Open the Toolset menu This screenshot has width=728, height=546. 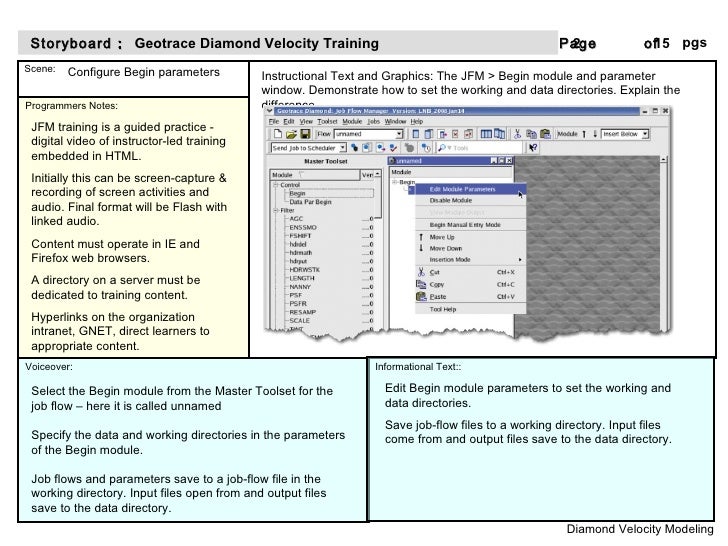327,122
